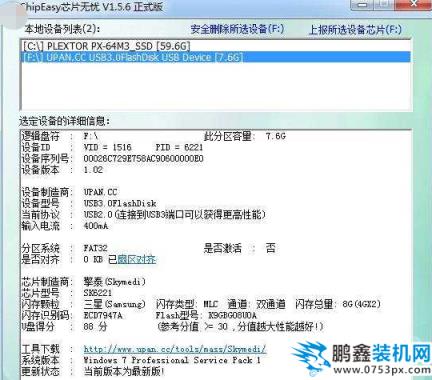Open the 扇区对齐 hyperlink

coord(136,259)
